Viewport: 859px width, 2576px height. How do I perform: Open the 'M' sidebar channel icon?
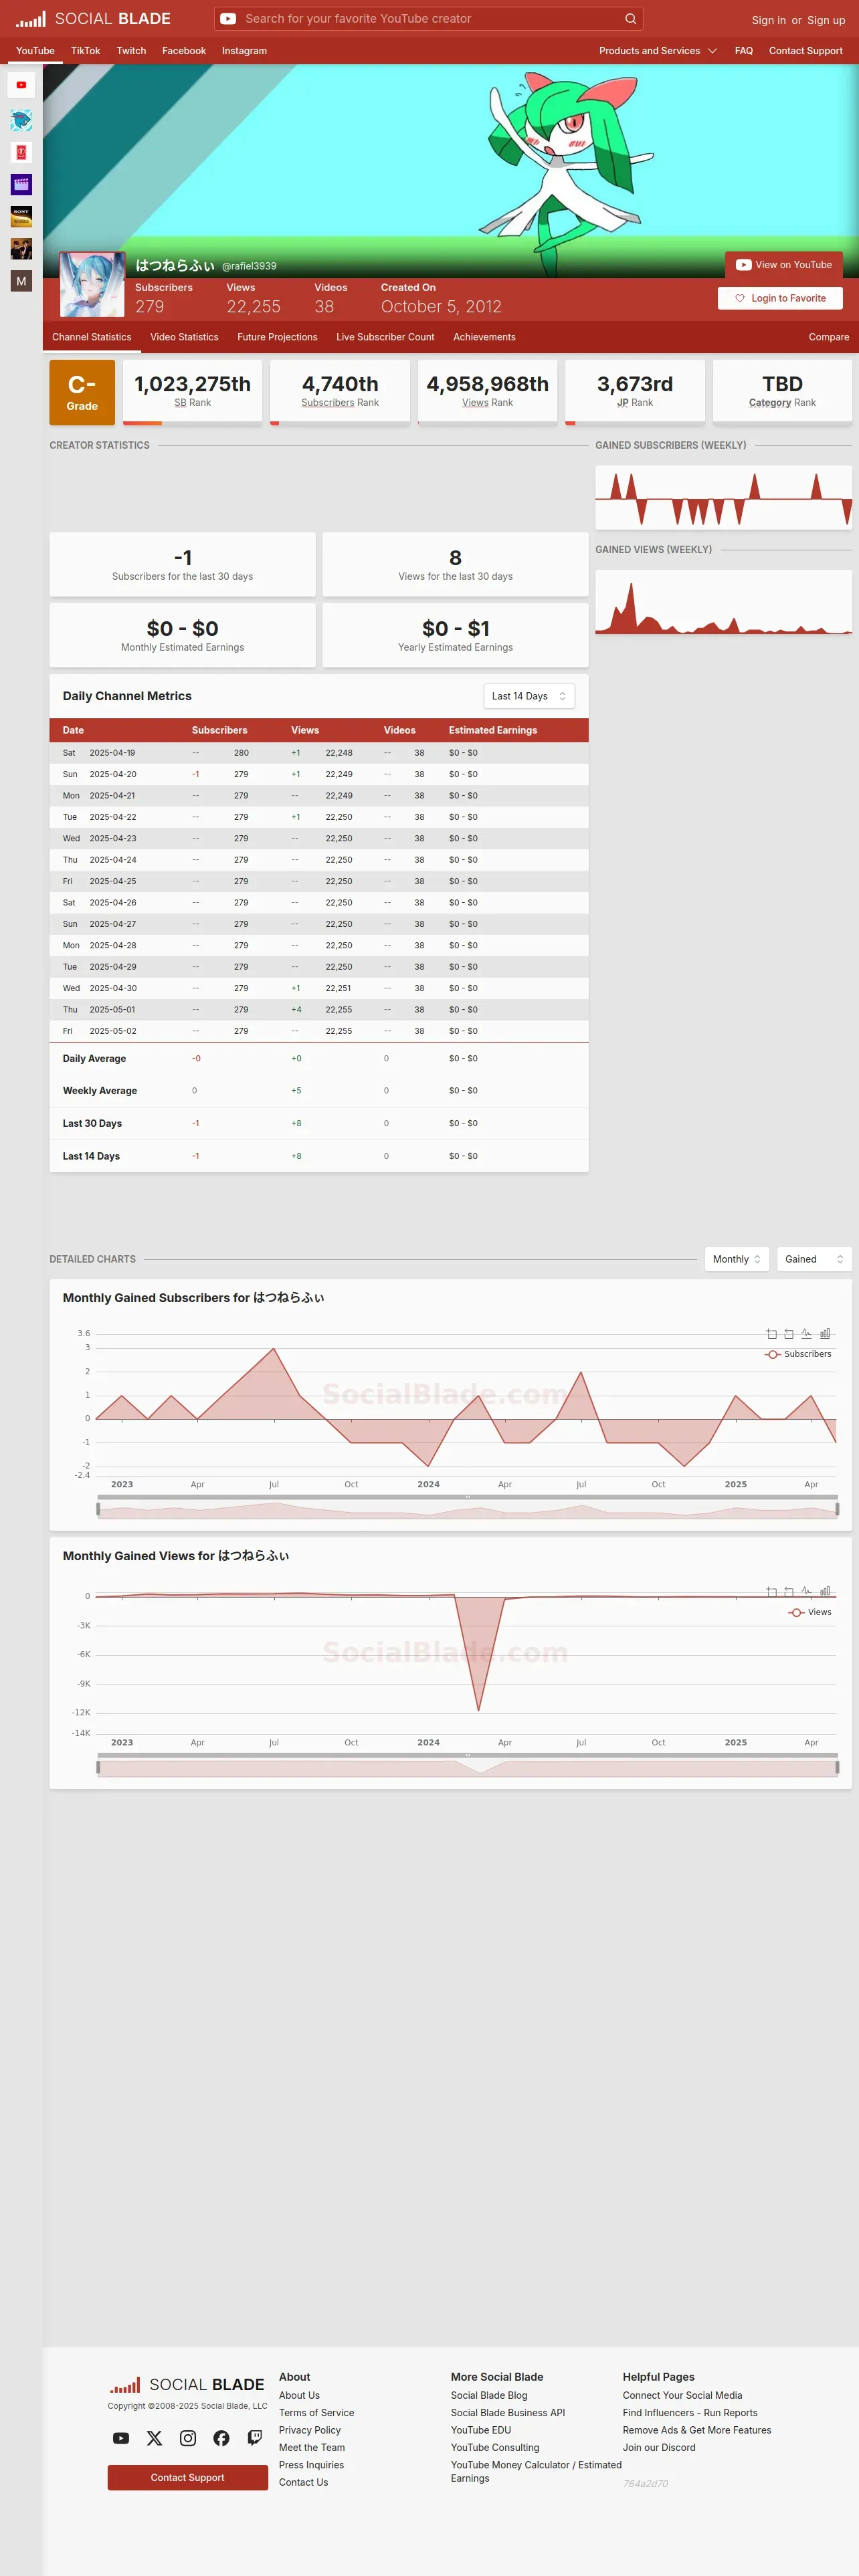21,281
